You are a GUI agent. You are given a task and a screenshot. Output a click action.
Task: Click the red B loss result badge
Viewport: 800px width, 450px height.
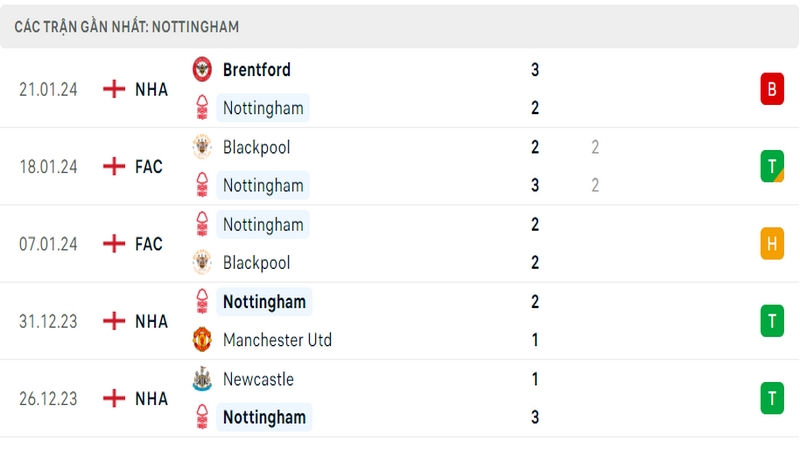(x=772, y=89)
